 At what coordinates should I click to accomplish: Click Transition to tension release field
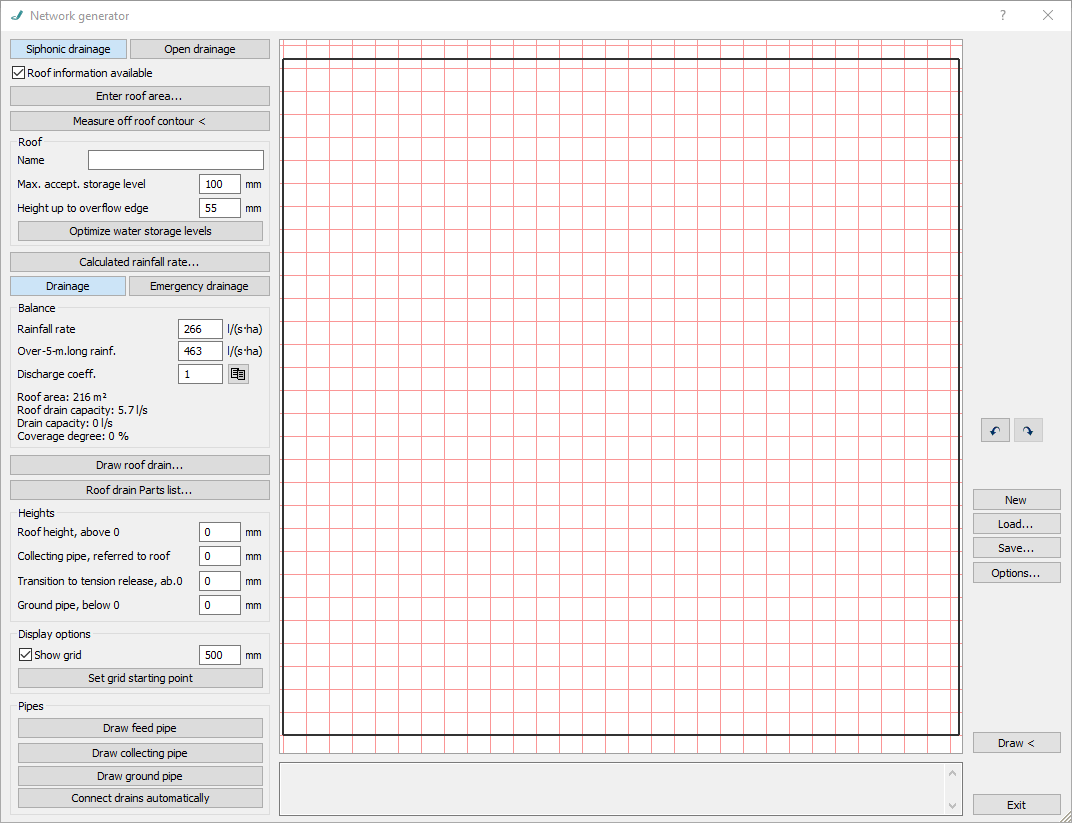(220, 581)
